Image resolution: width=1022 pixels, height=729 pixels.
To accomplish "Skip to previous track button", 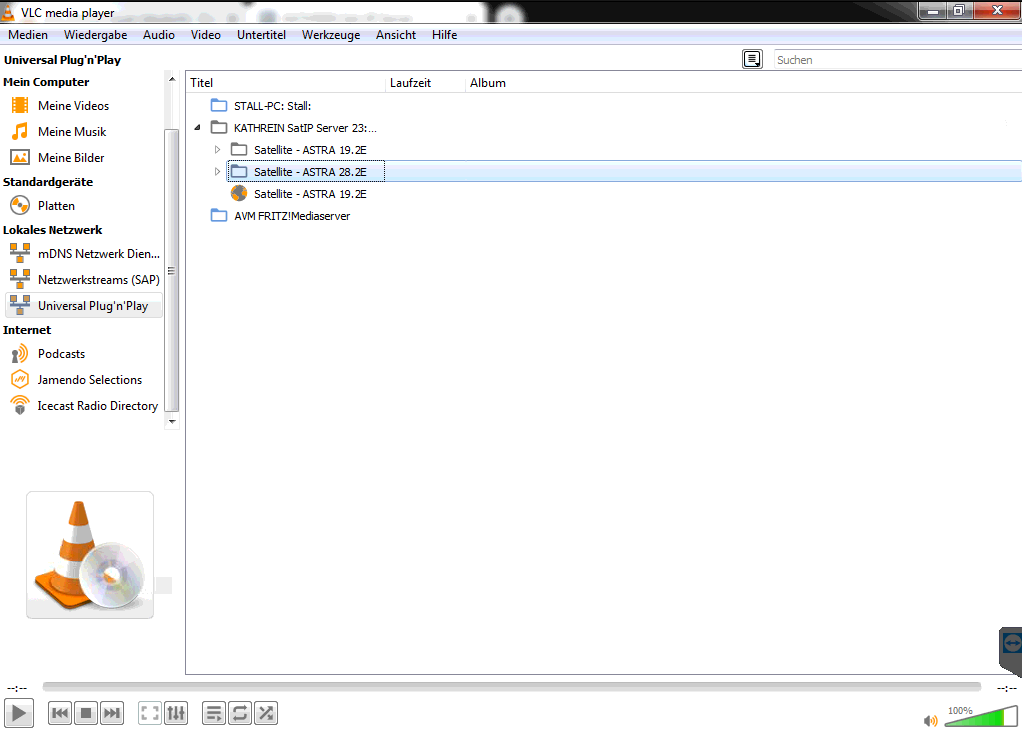I will [60, 713].
